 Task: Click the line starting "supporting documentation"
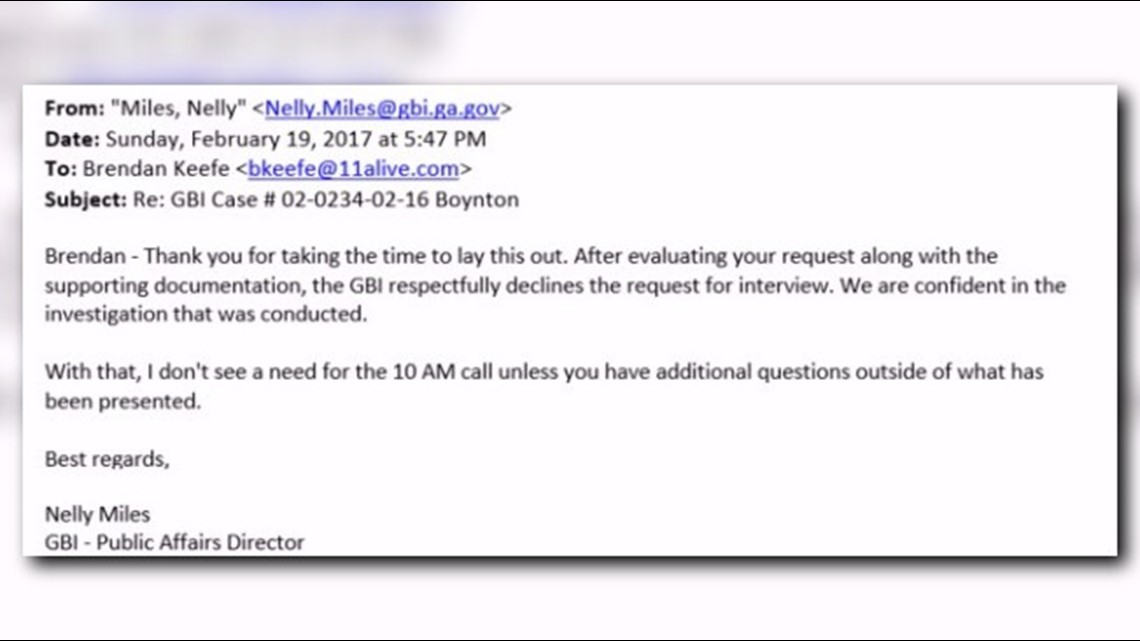pyautogui.click(x=555, y=286)
